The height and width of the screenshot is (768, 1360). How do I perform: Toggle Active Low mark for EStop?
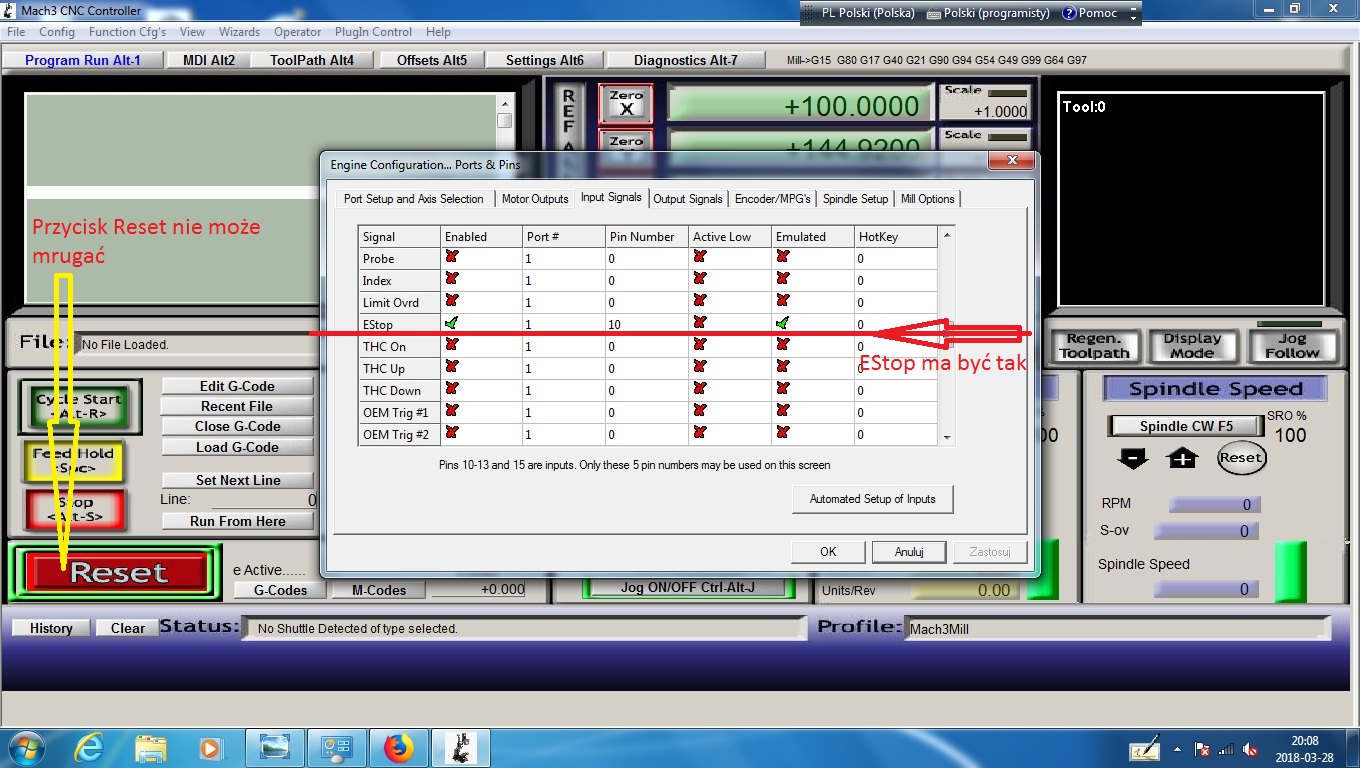[700, 323]
